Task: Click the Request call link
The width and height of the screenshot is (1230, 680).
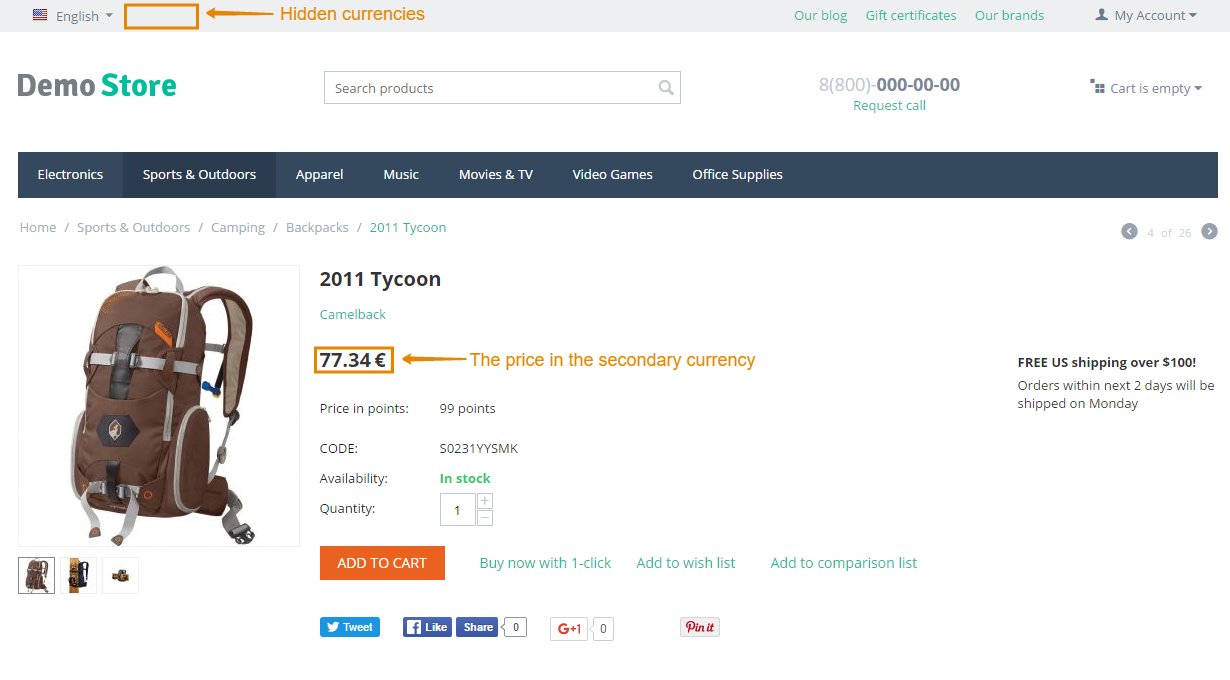Action: (889, 106)
